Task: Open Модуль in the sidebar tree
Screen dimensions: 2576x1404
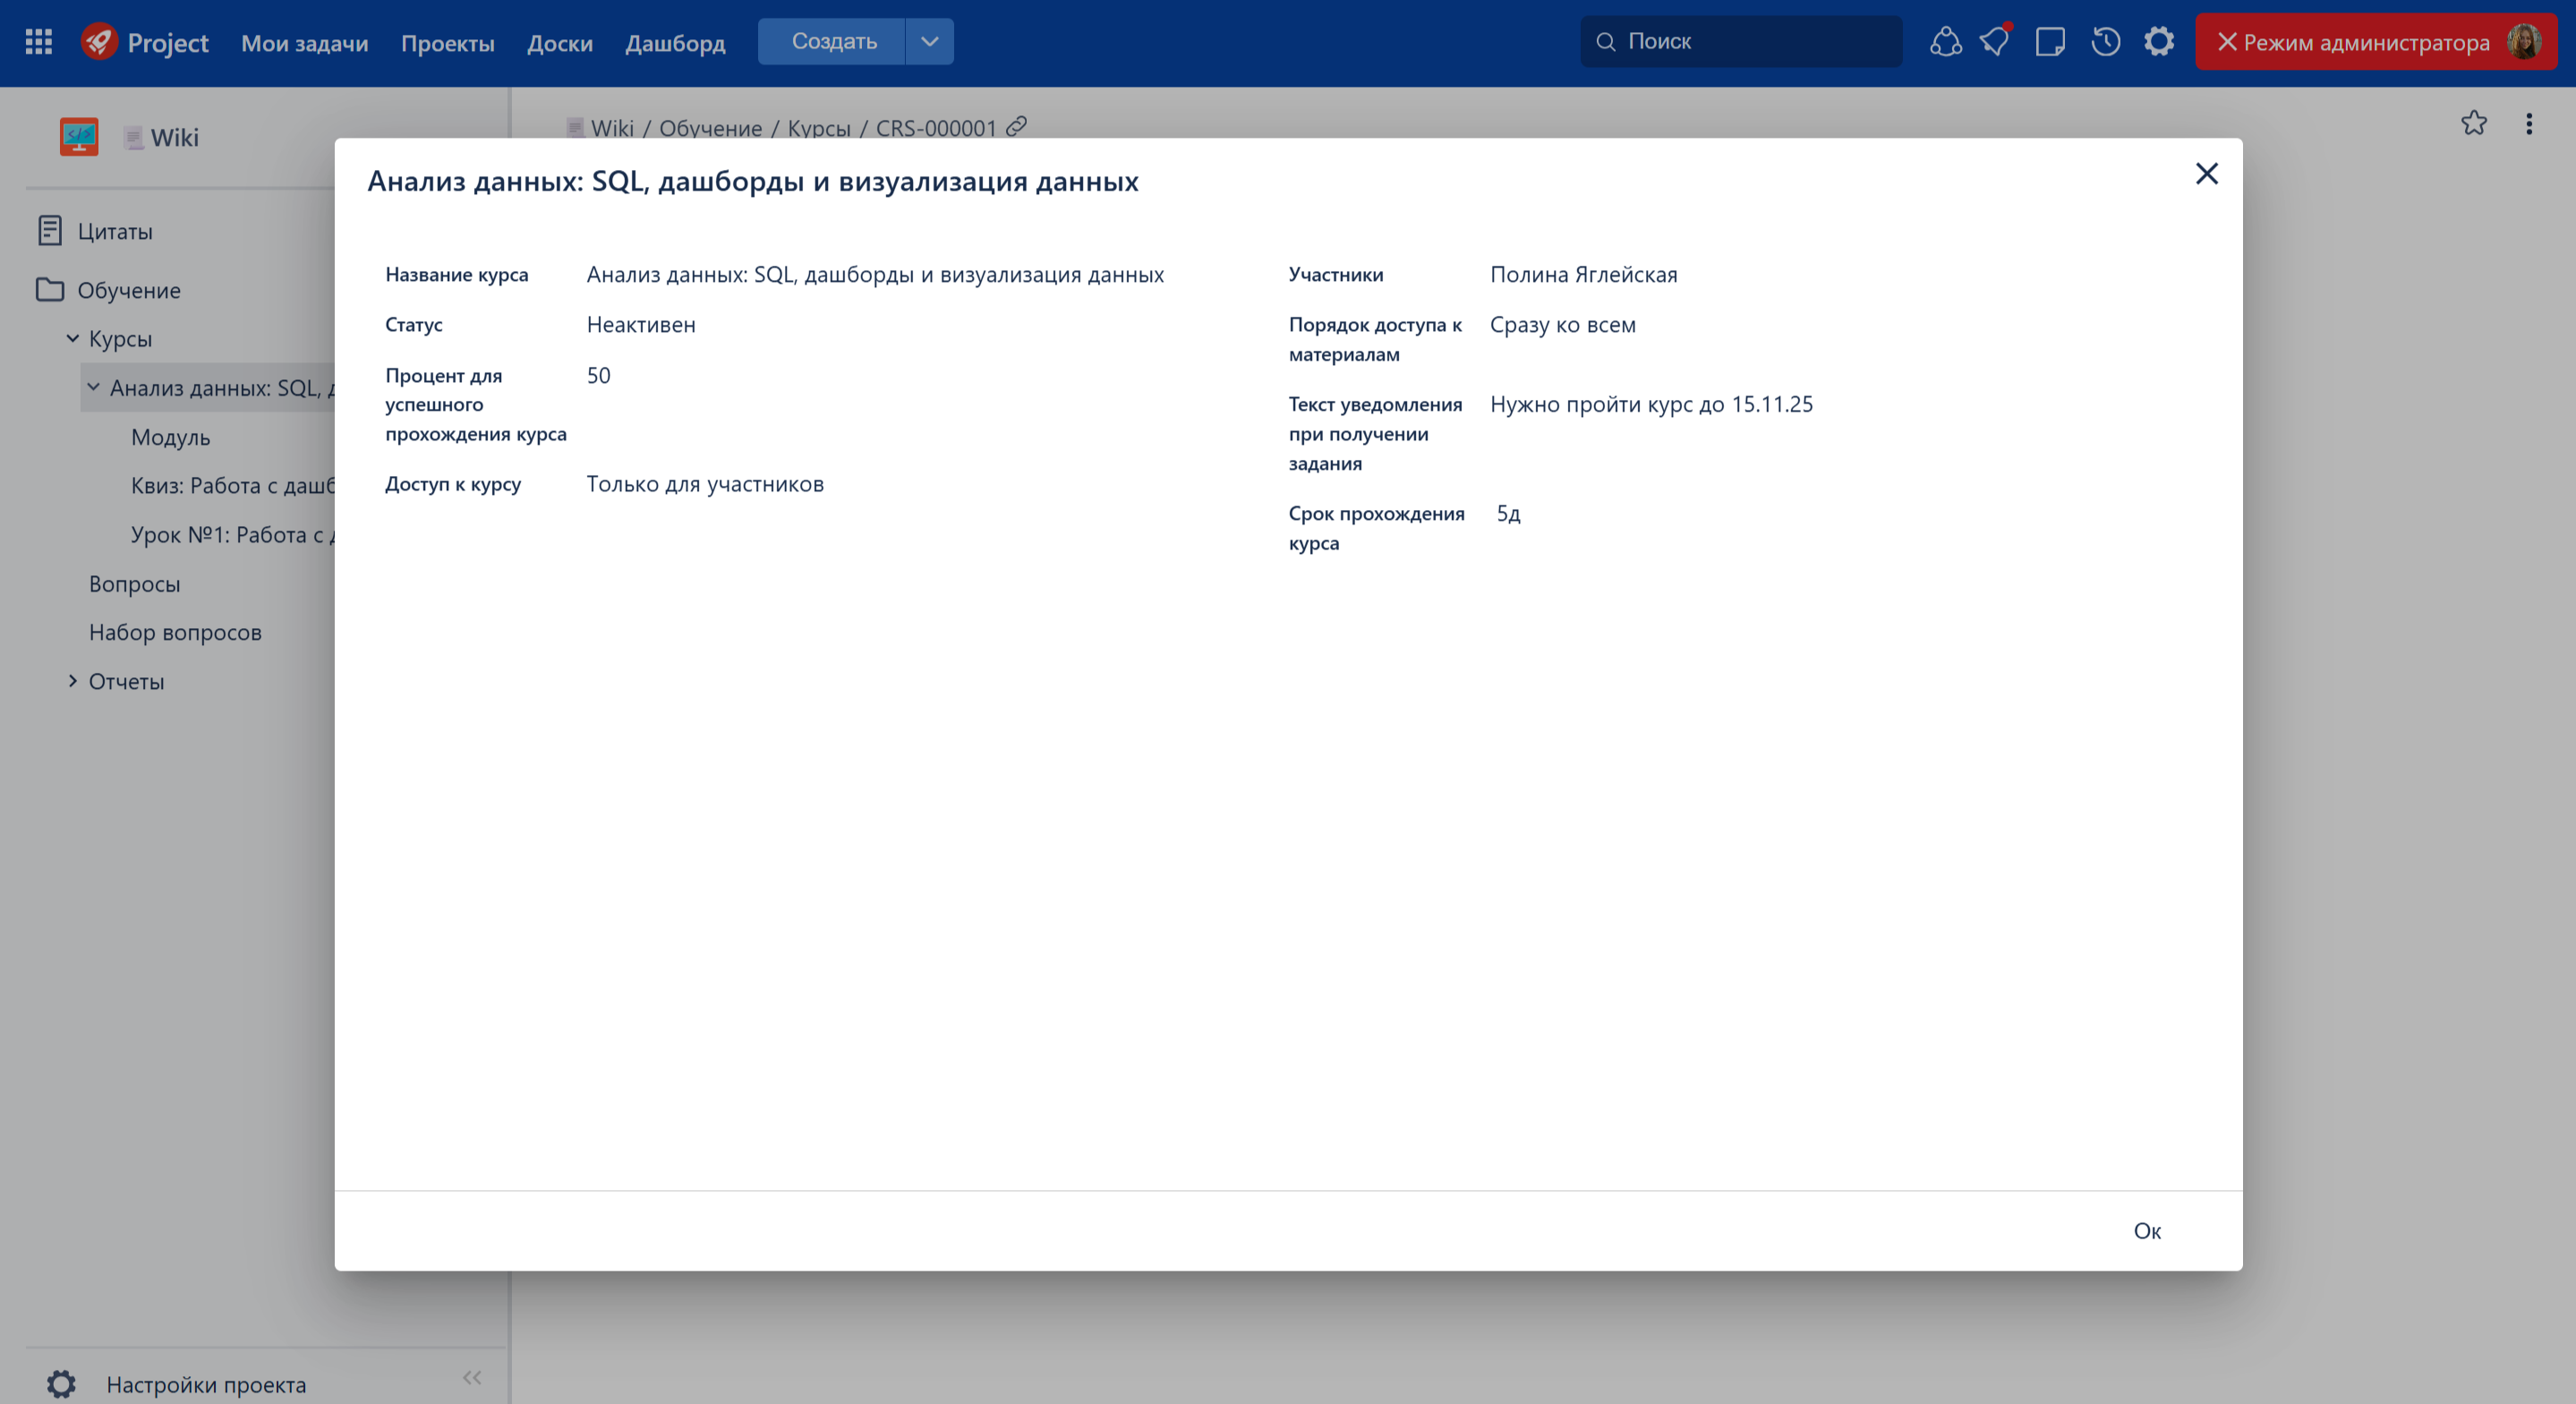Action: point(170,437)
